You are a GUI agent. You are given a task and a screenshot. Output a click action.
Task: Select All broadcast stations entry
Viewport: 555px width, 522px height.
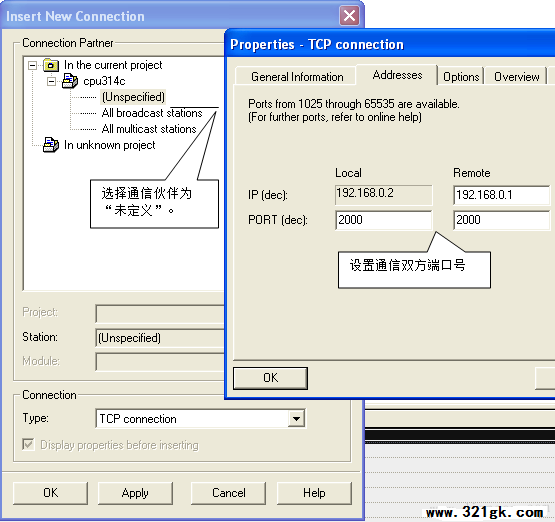(x=152, y=113)
